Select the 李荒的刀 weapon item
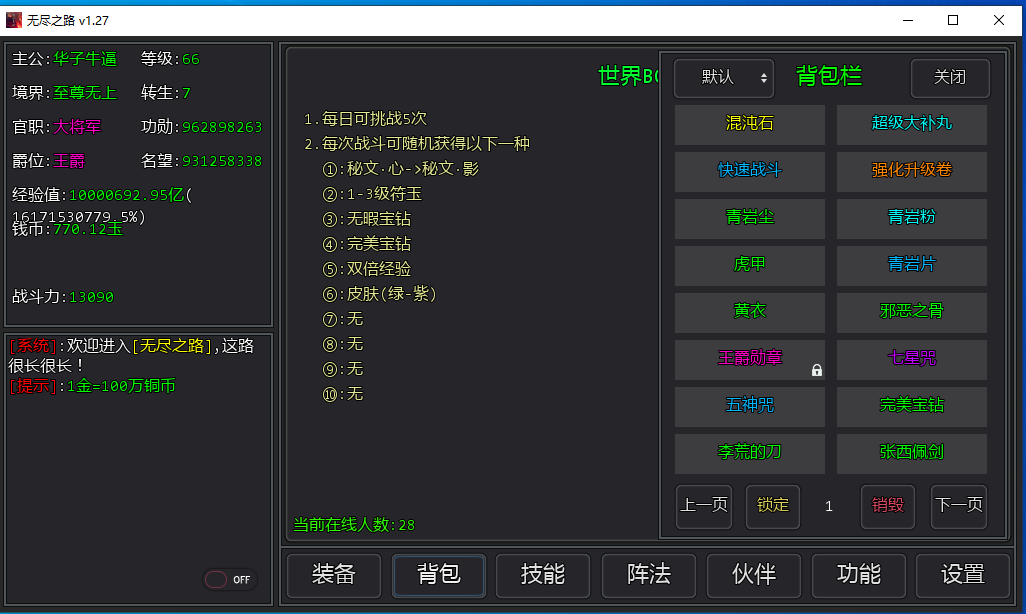Image resolution: width=1026 pixels, height=614 pixels. click(x=749, y=452)
